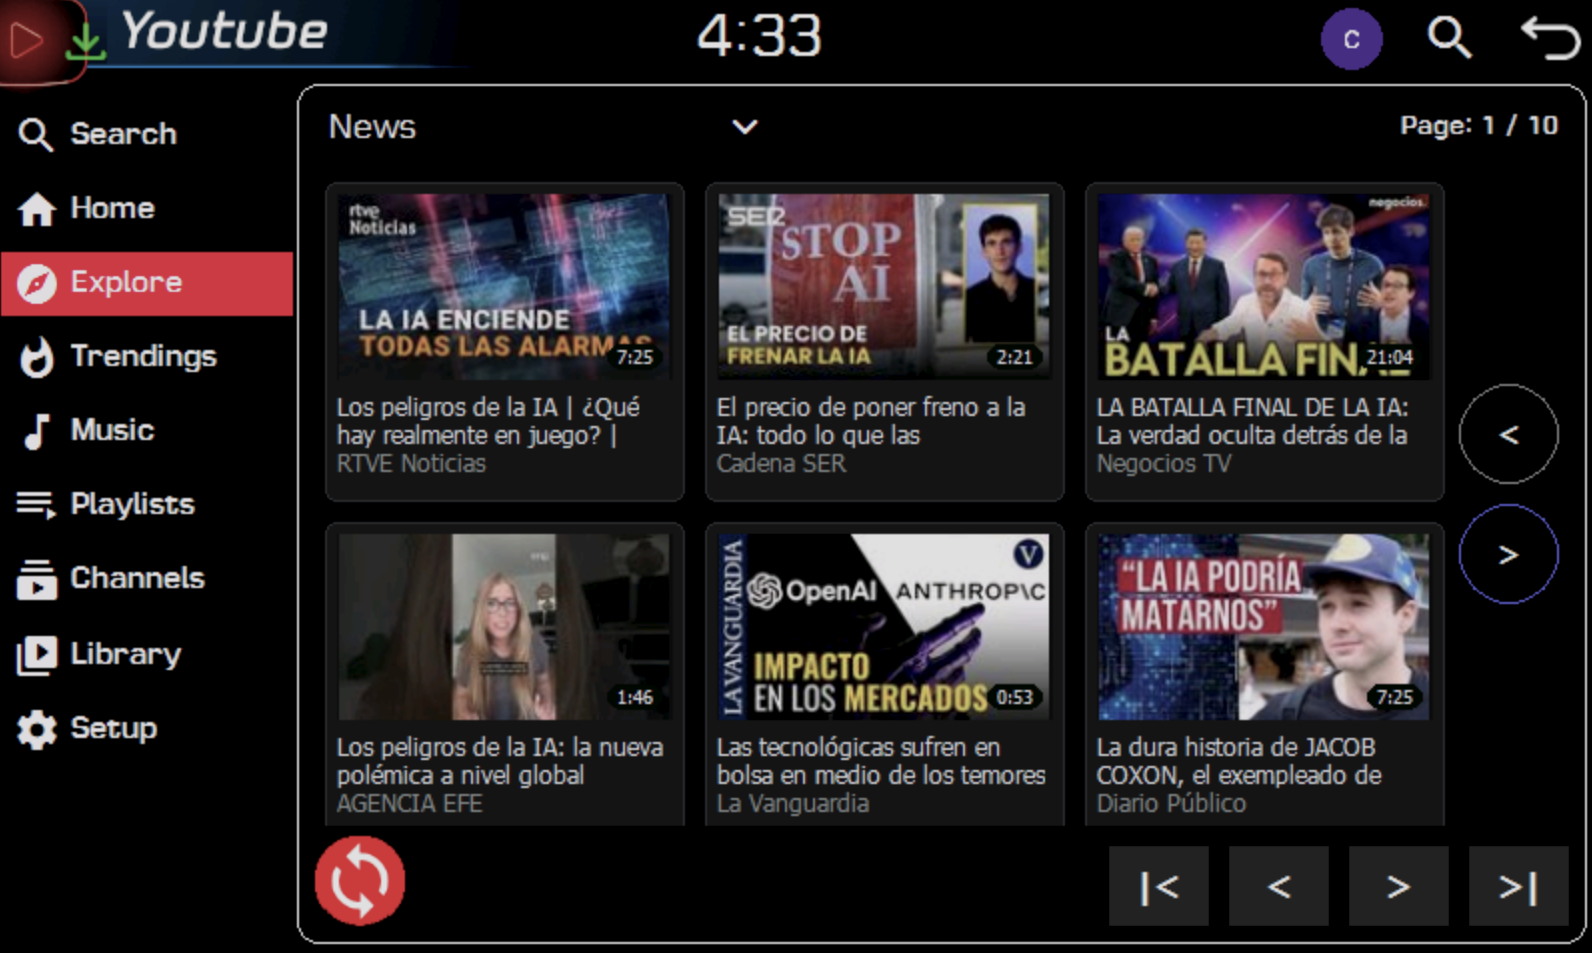Image resolution: width=1592 pixels, height=953 pixels.
Task: Open the purple C account avatar
Action: click(x=1351, y=39)
